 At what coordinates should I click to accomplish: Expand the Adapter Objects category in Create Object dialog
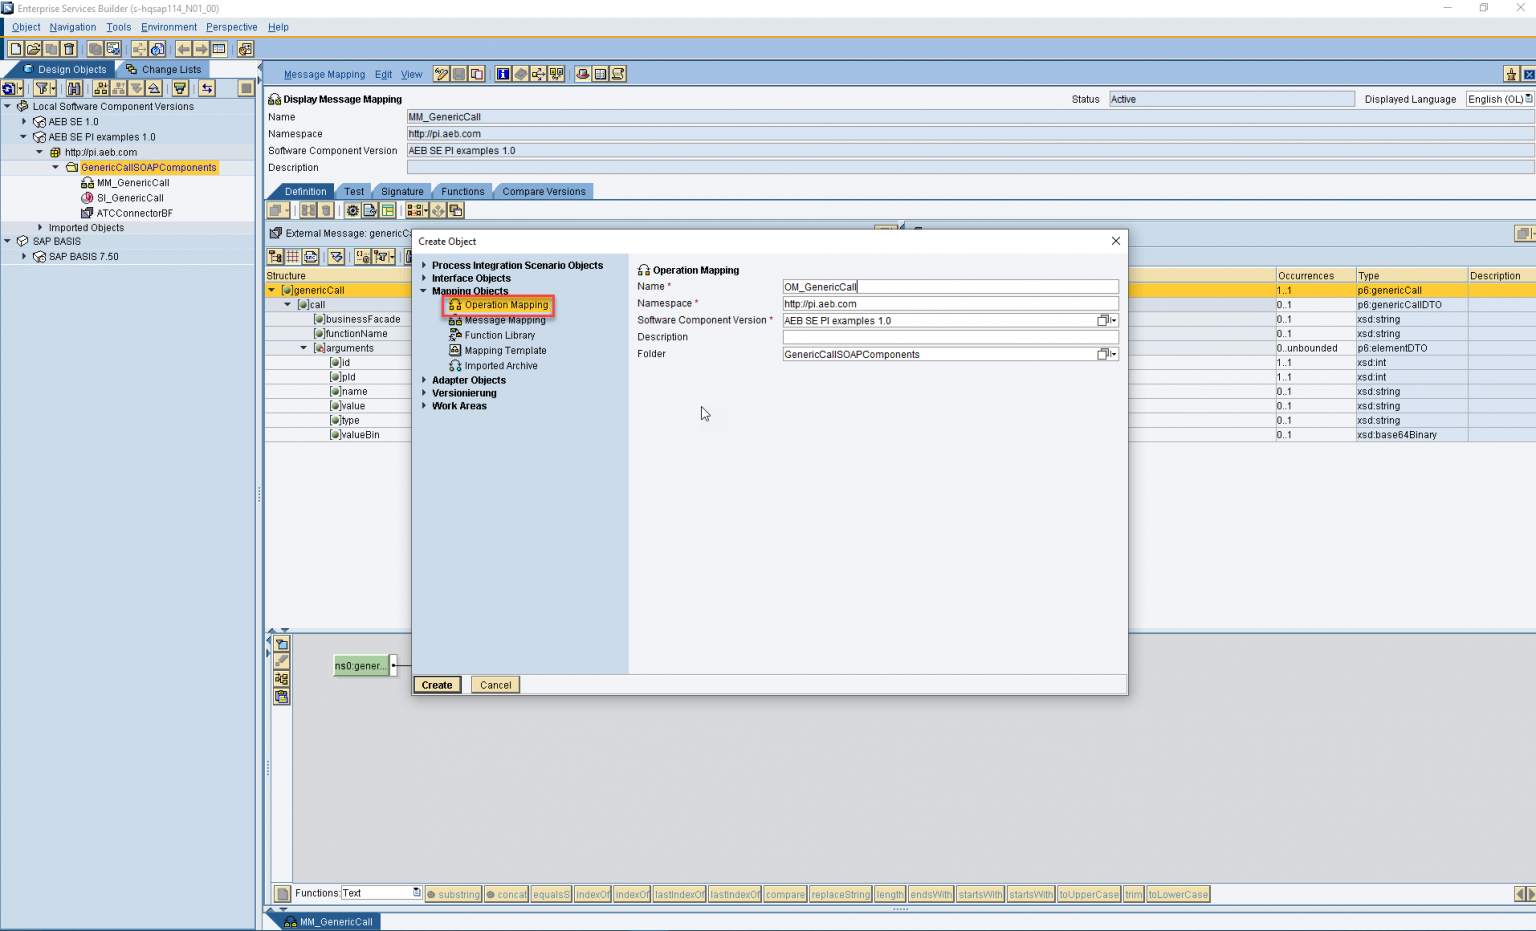[424, 380]
